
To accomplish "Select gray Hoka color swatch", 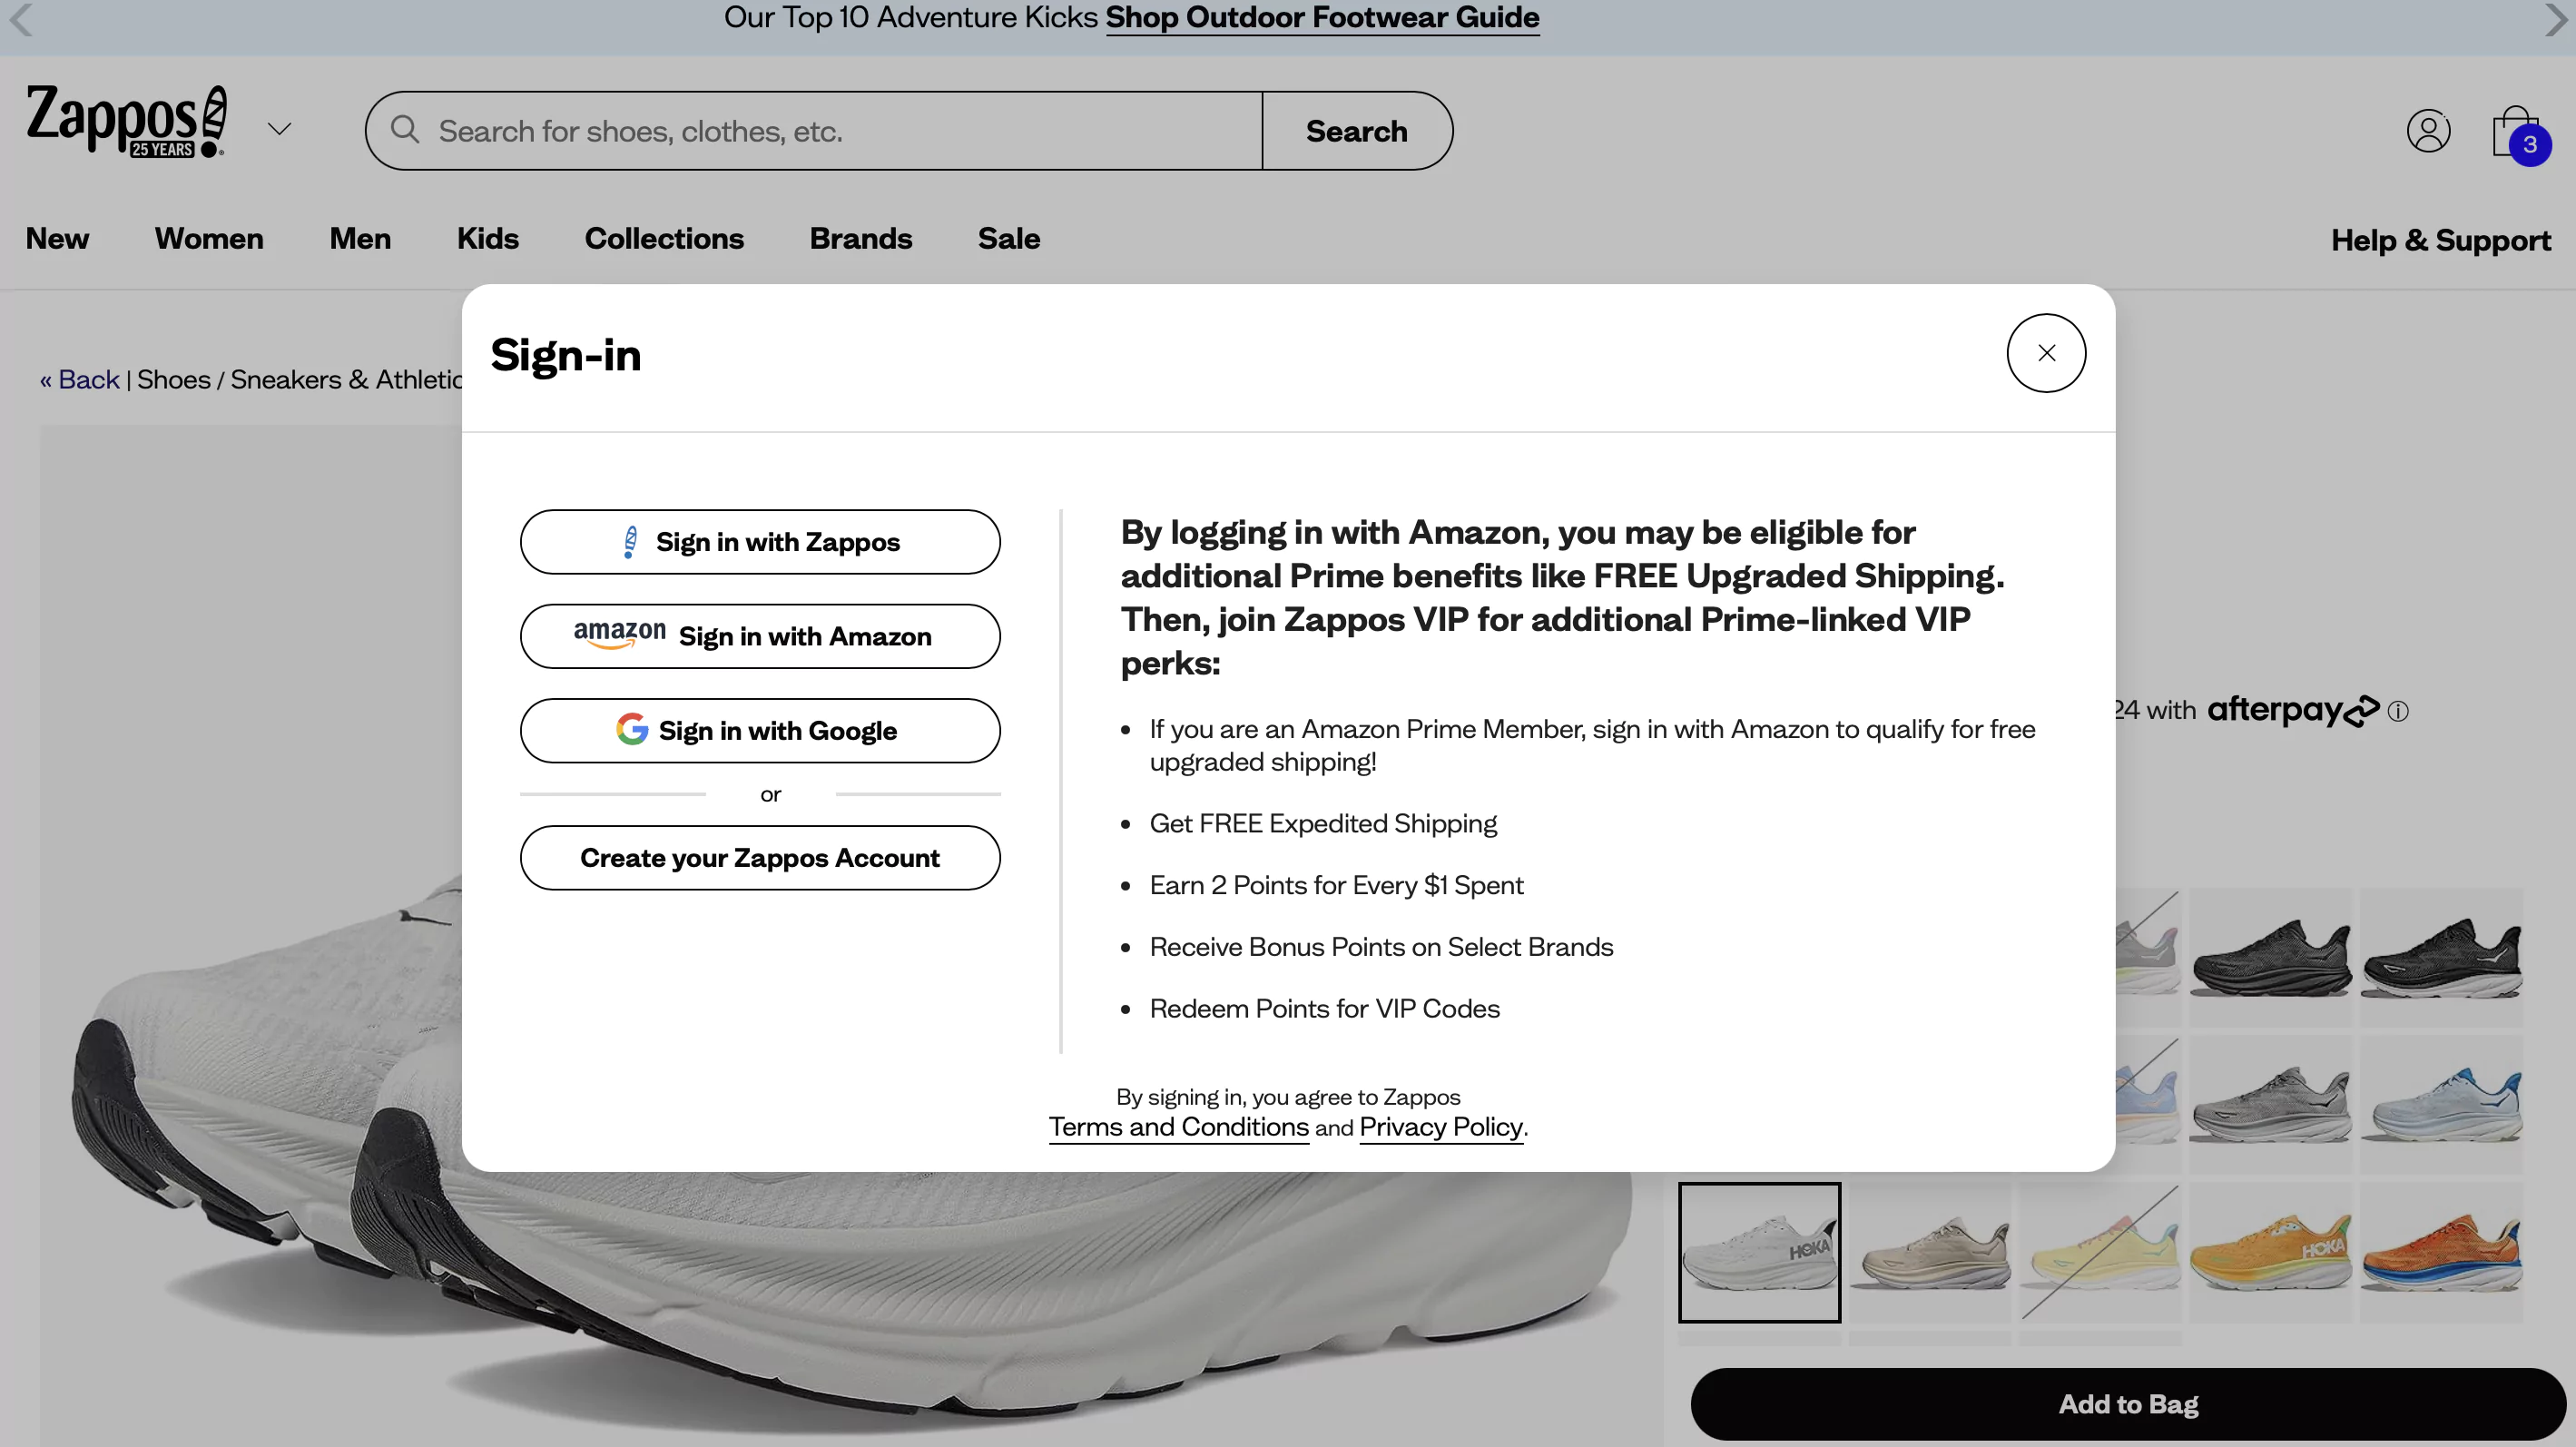I will point(2271,1105).
